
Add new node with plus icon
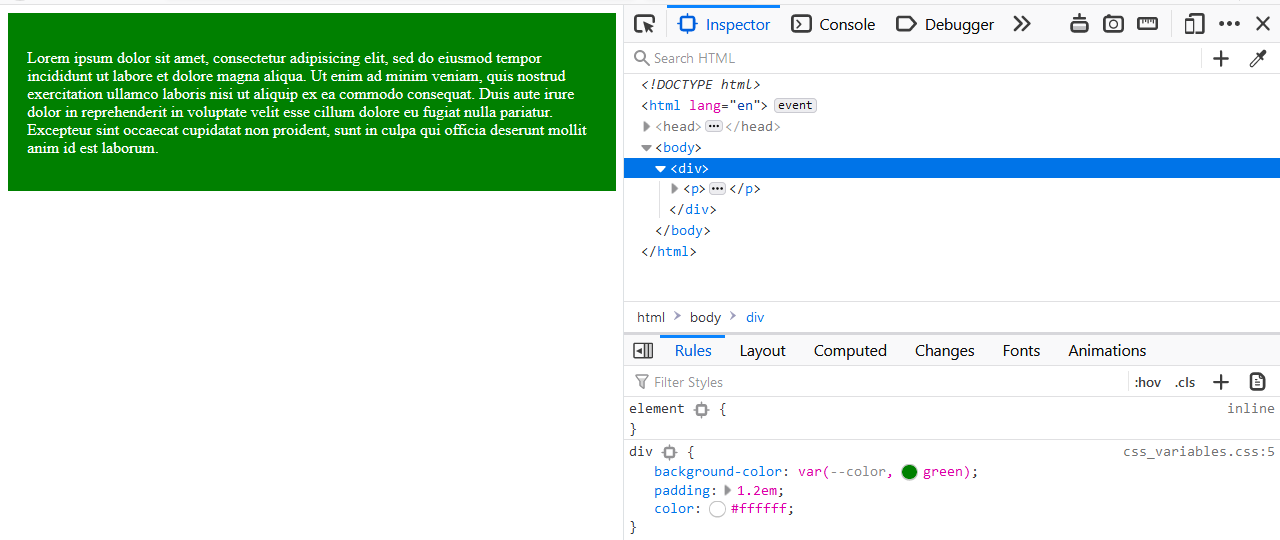pyautogui.click(x=1221, y=58)
